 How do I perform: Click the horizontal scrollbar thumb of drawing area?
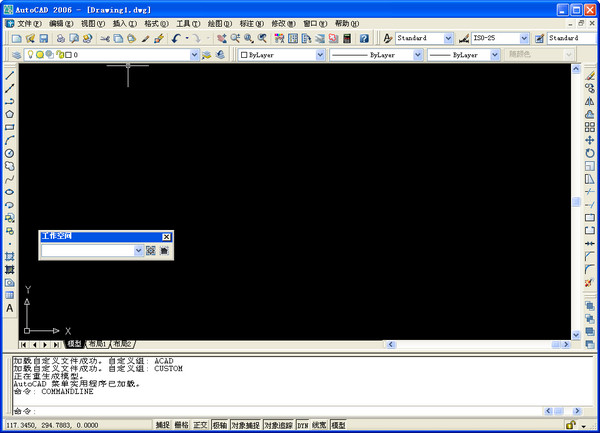point(556,345)
